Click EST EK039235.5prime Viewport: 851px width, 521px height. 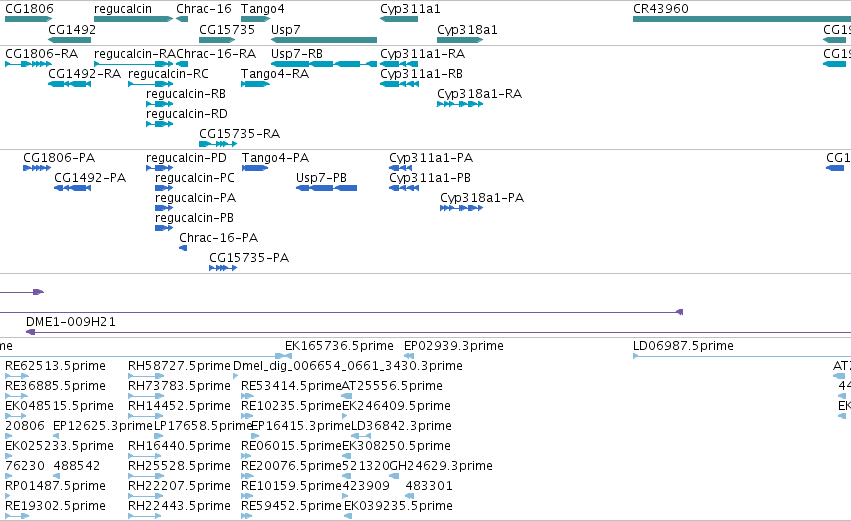tap(398, 506)
